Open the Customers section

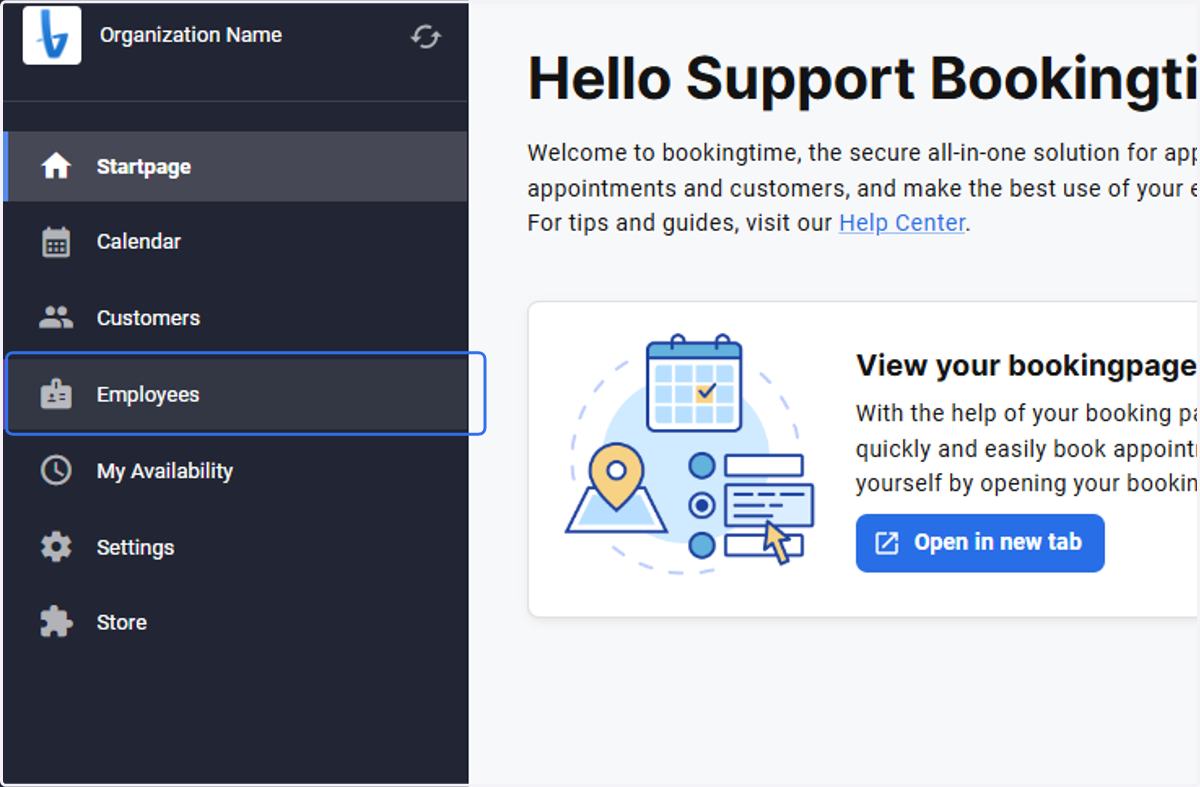pos(236,318)
